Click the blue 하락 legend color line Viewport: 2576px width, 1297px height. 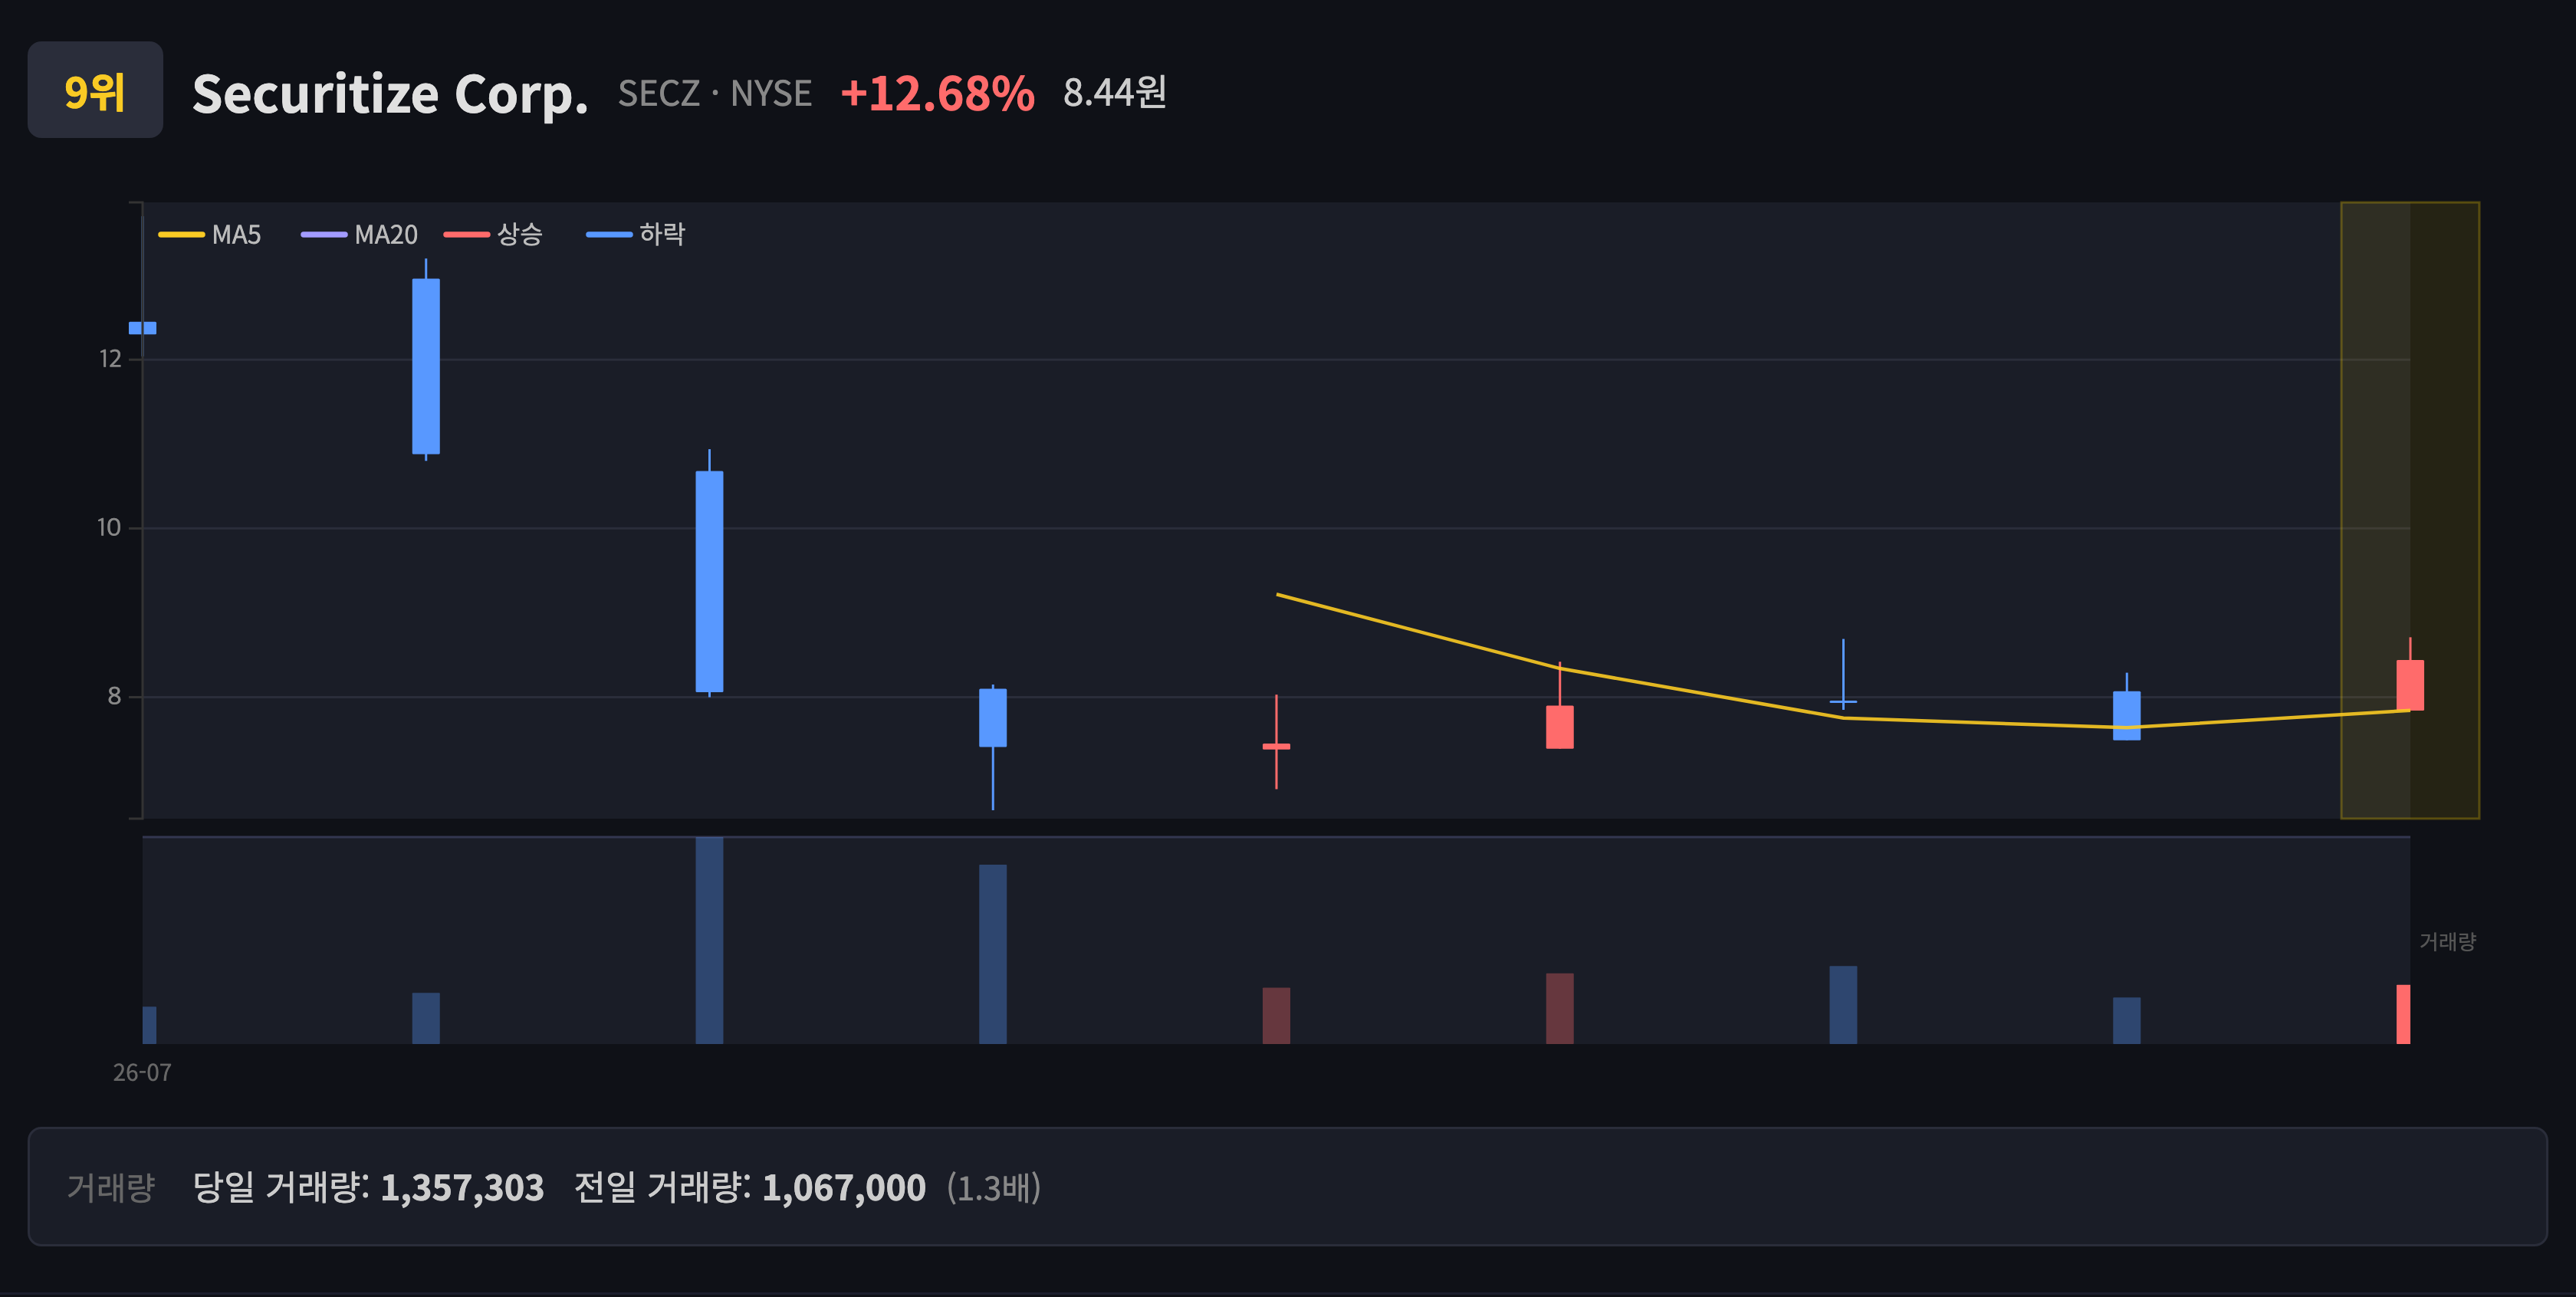pyautogui.click(x=609, y=235)
